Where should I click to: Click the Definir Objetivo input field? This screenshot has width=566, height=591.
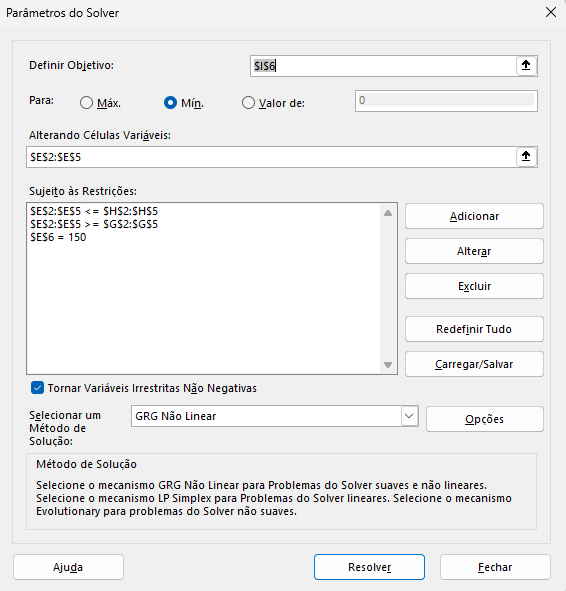tap(383, 66)
